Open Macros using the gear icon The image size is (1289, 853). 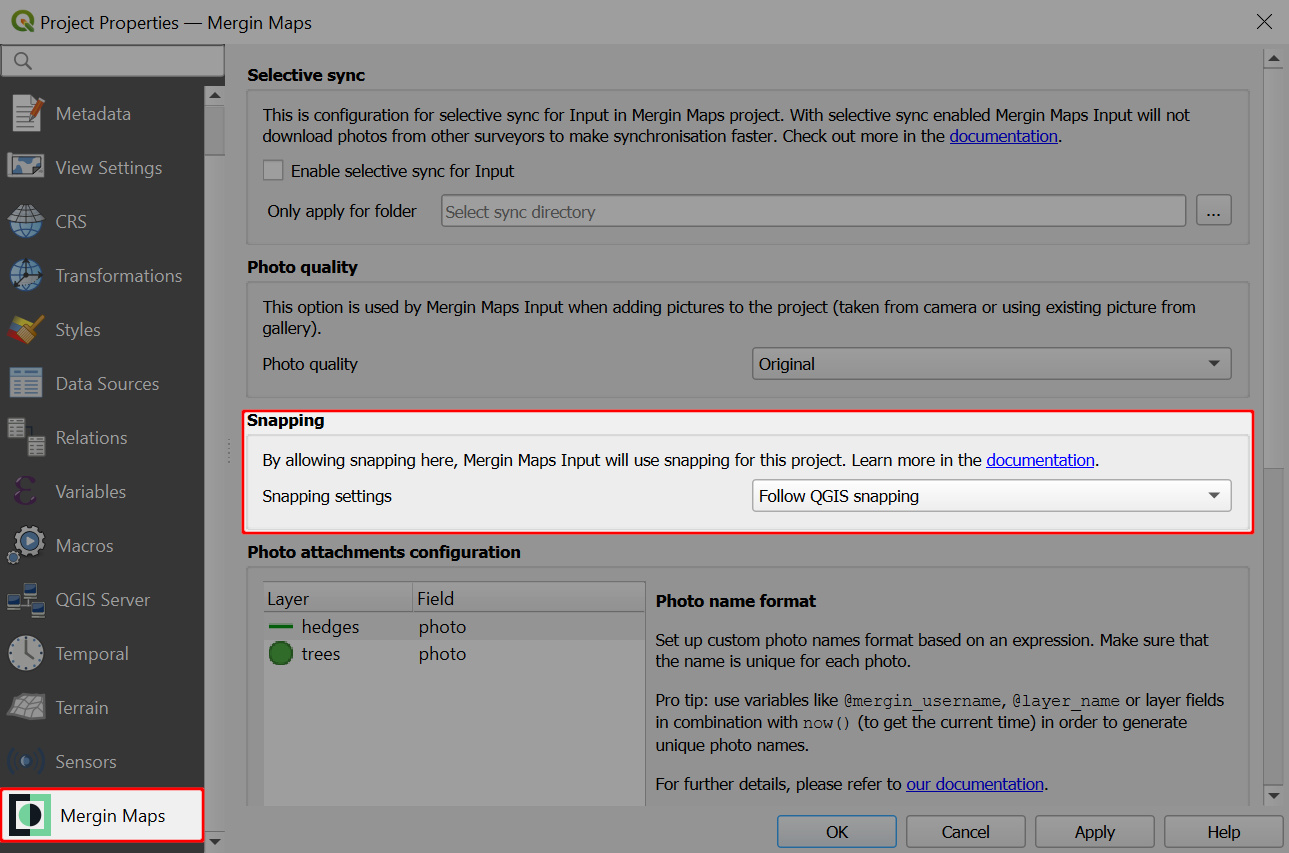27,545
